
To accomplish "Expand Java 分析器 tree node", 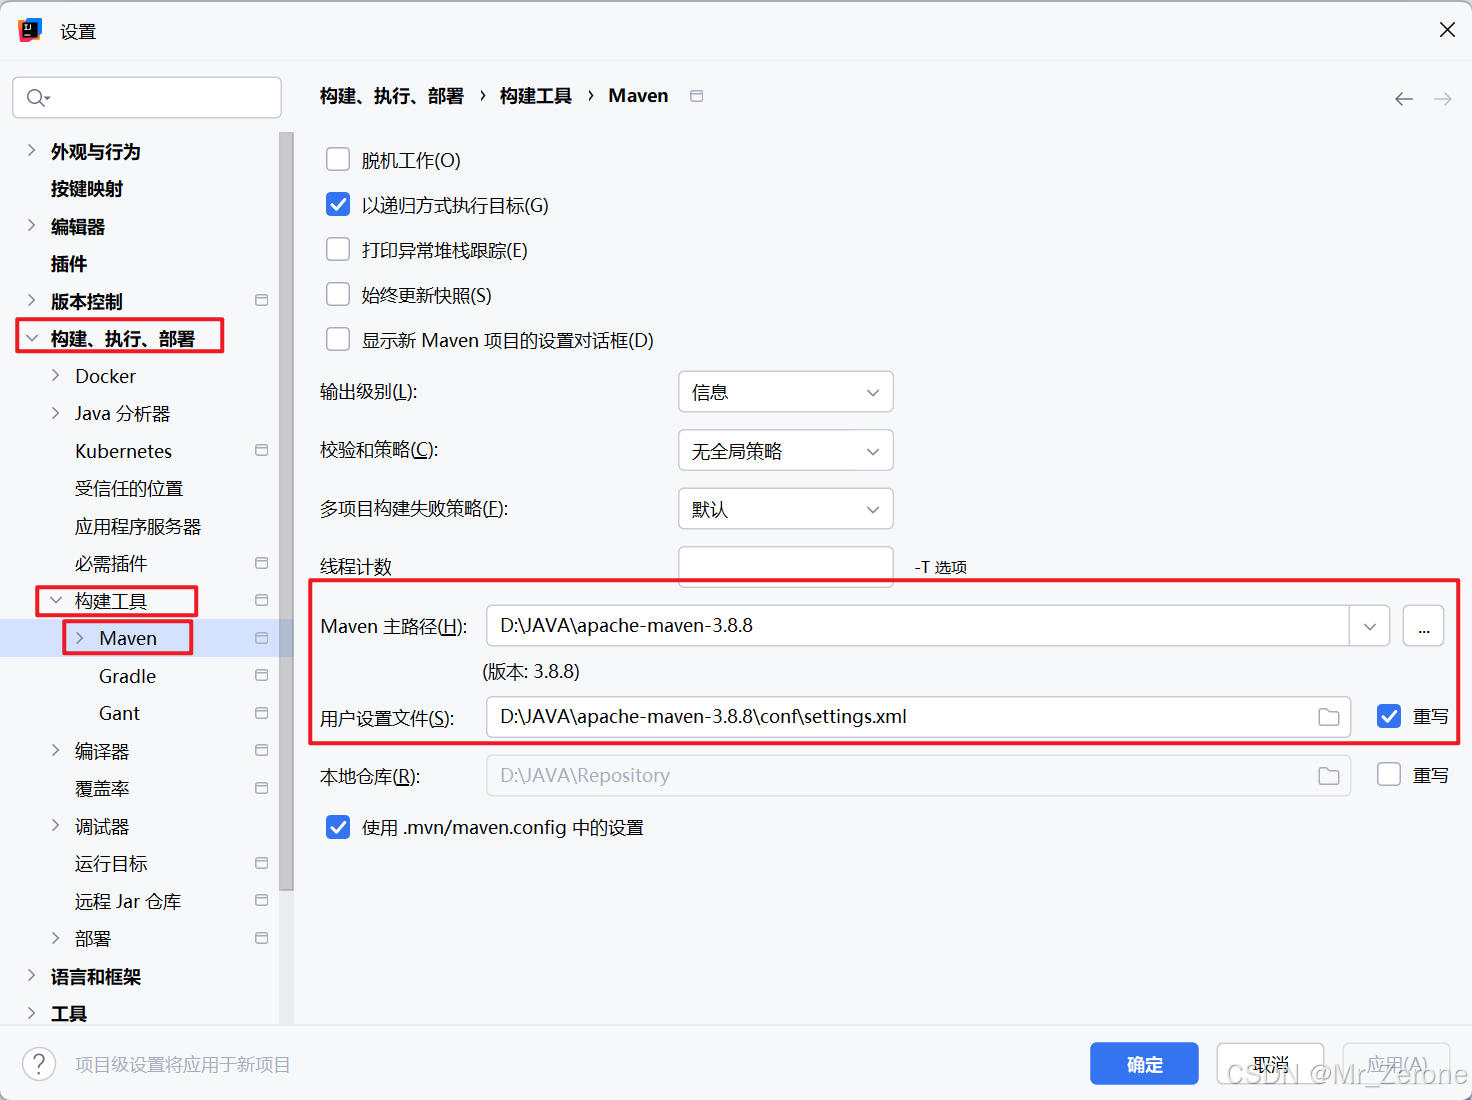I will click(56, 413).
